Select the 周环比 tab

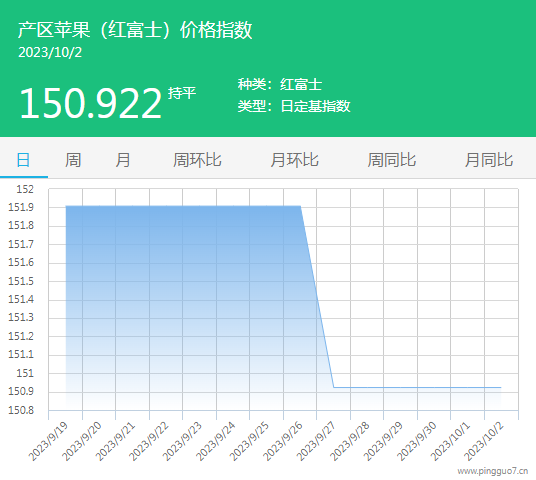click(x=197, y=160)
